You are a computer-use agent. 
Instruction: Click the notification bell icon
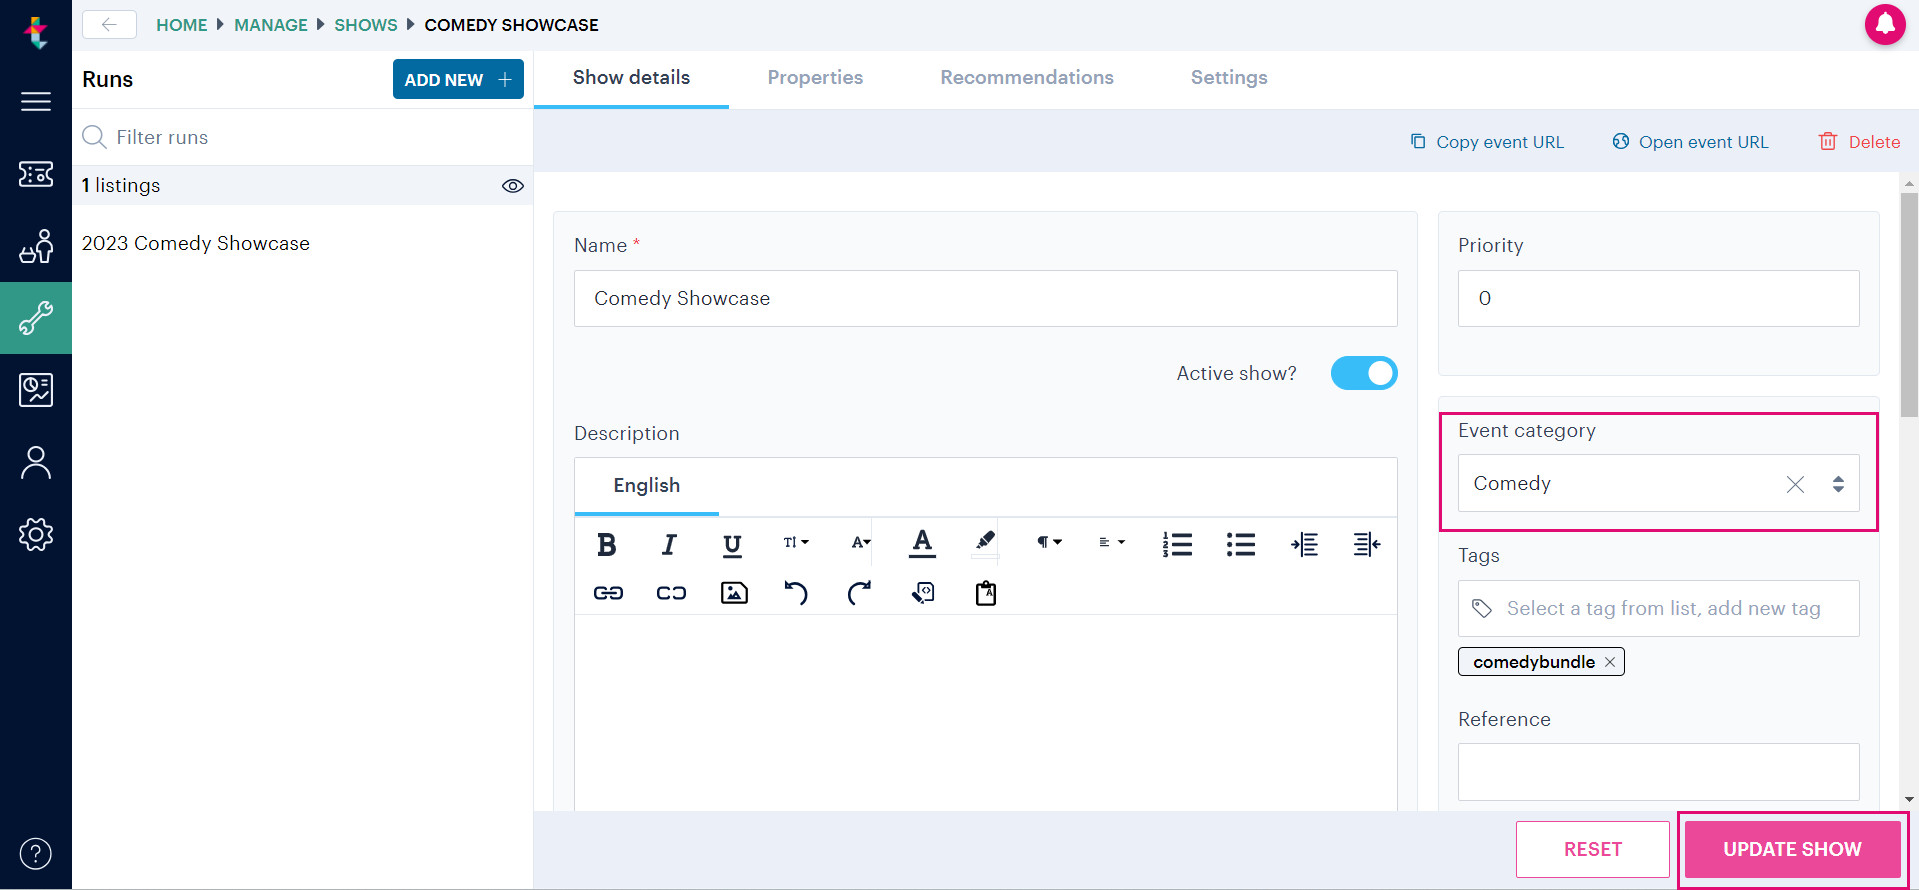pos(1885,25)
